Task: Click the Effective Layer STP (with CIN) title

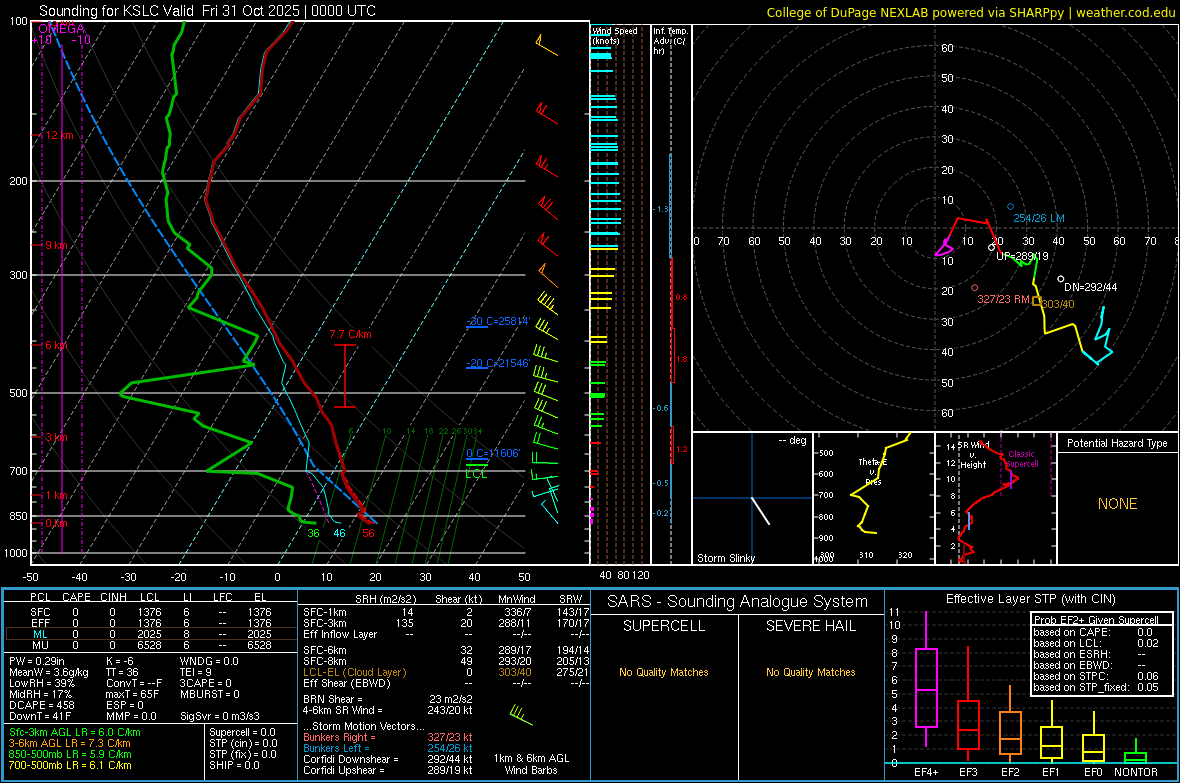Action: coord(1030,599)
